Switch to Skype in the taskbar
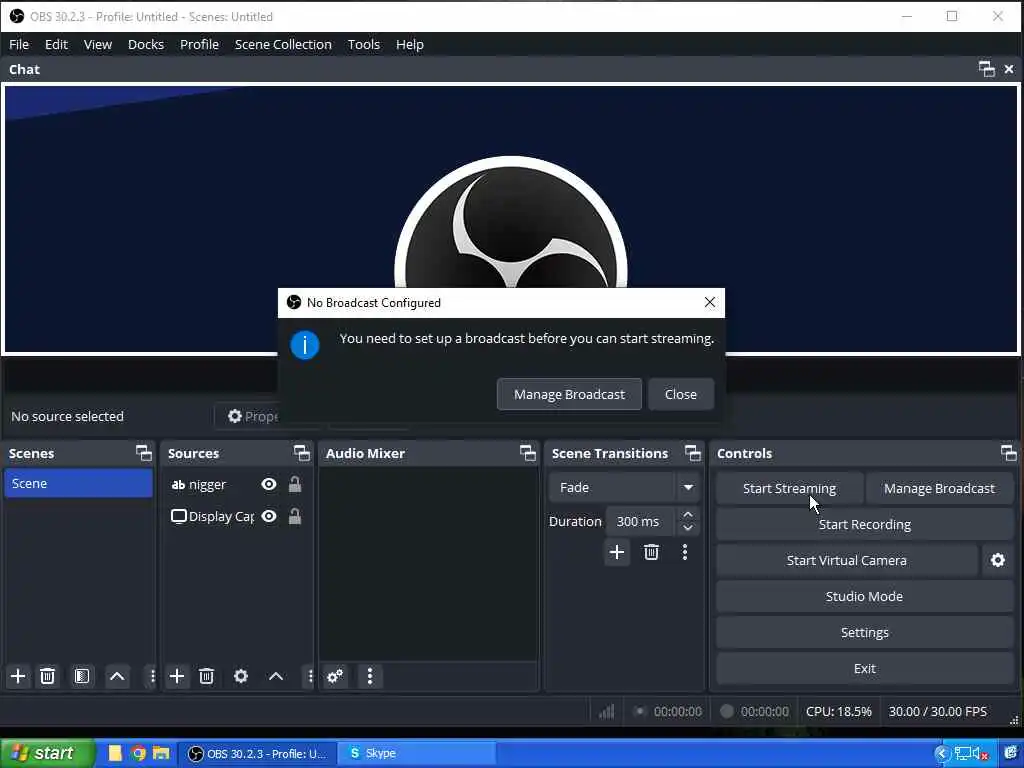The image size is (1024, 768). coord(418,754)
